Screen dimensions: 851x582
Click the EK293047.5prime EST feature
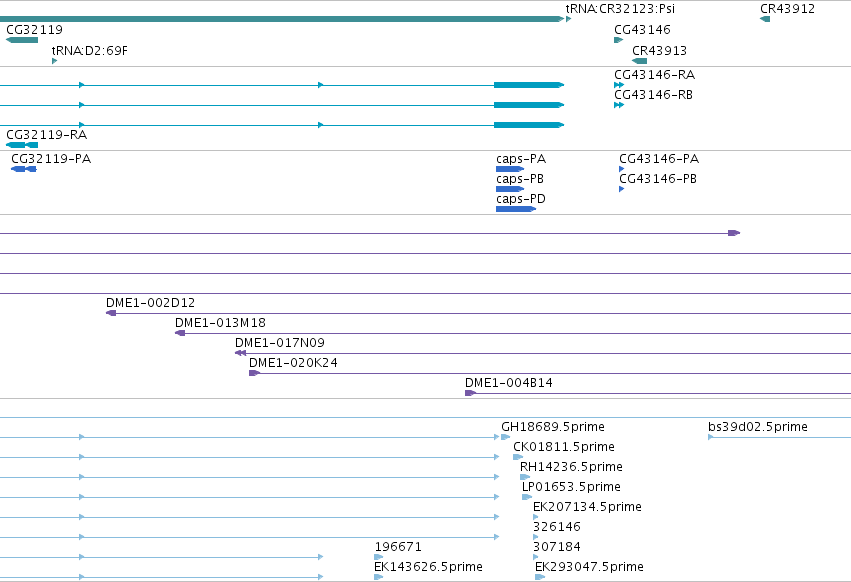(x=539, y=577)
